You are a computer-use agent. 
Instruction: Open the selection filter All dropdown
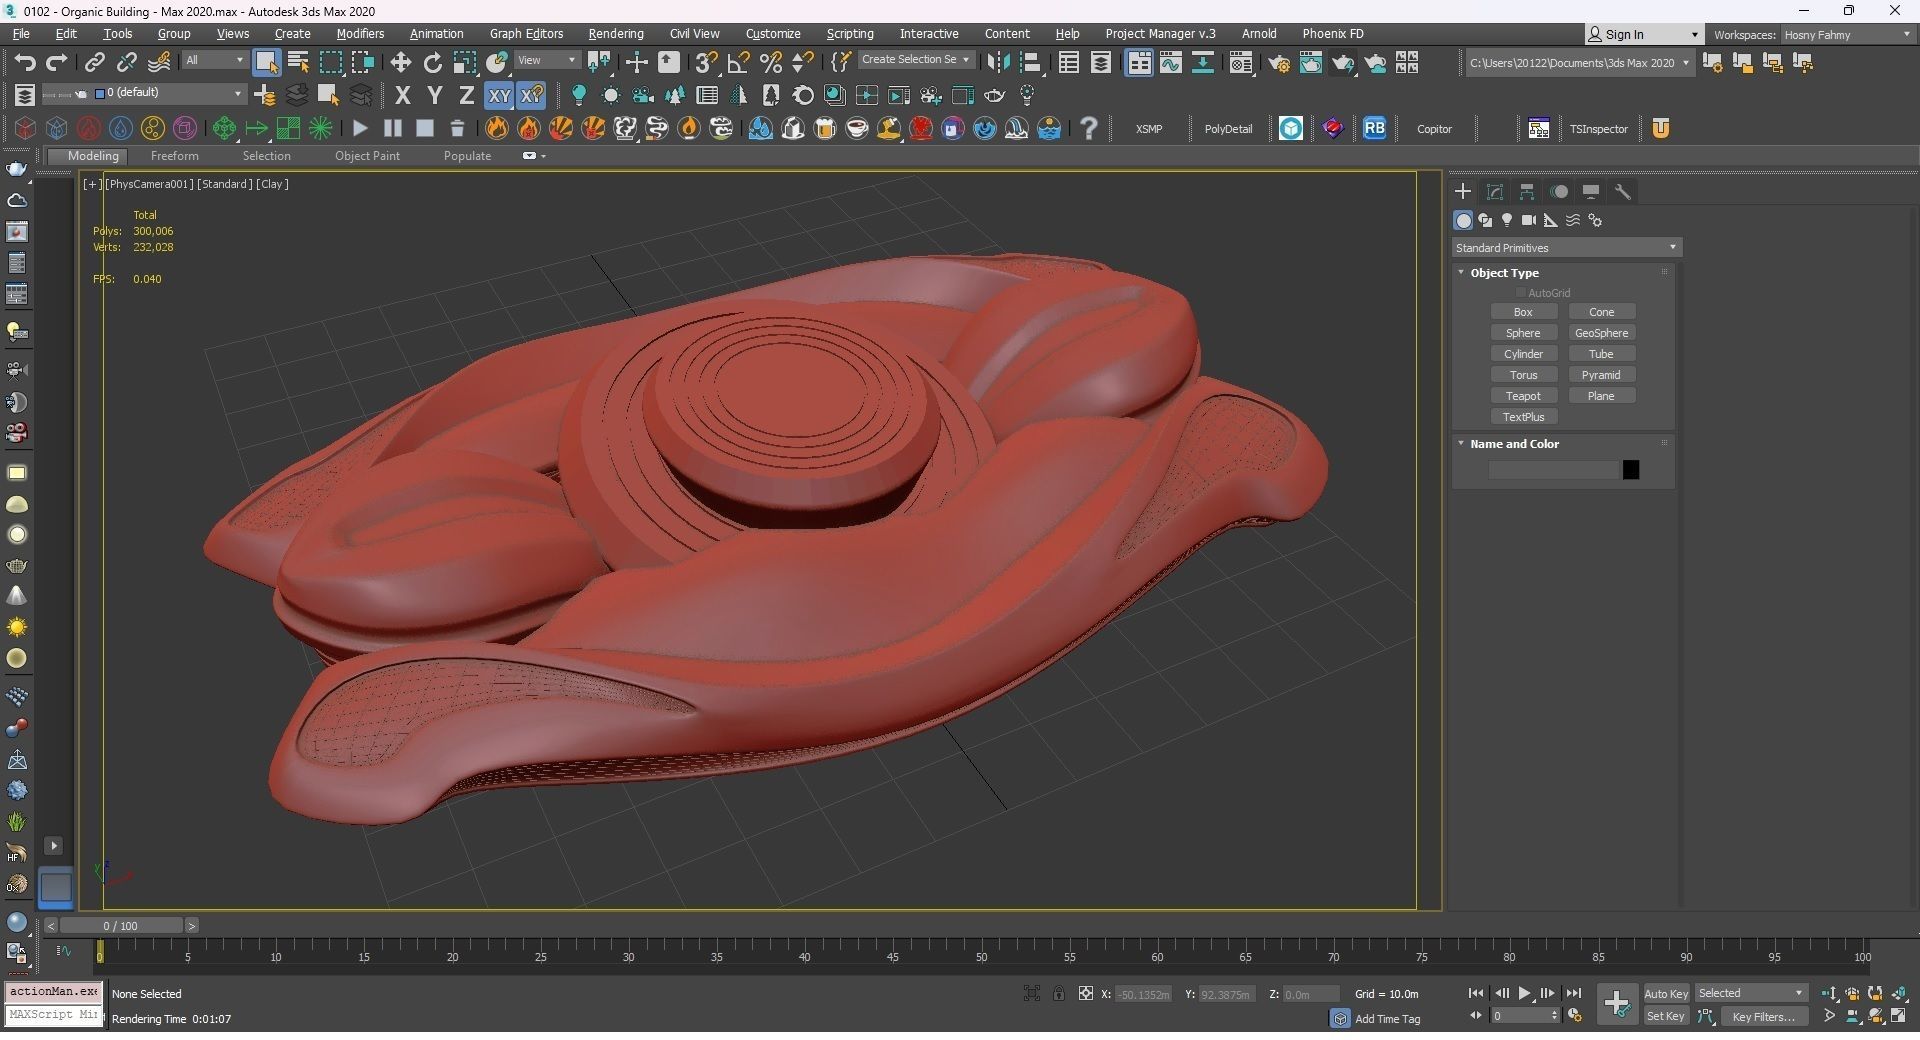(214, 60)
